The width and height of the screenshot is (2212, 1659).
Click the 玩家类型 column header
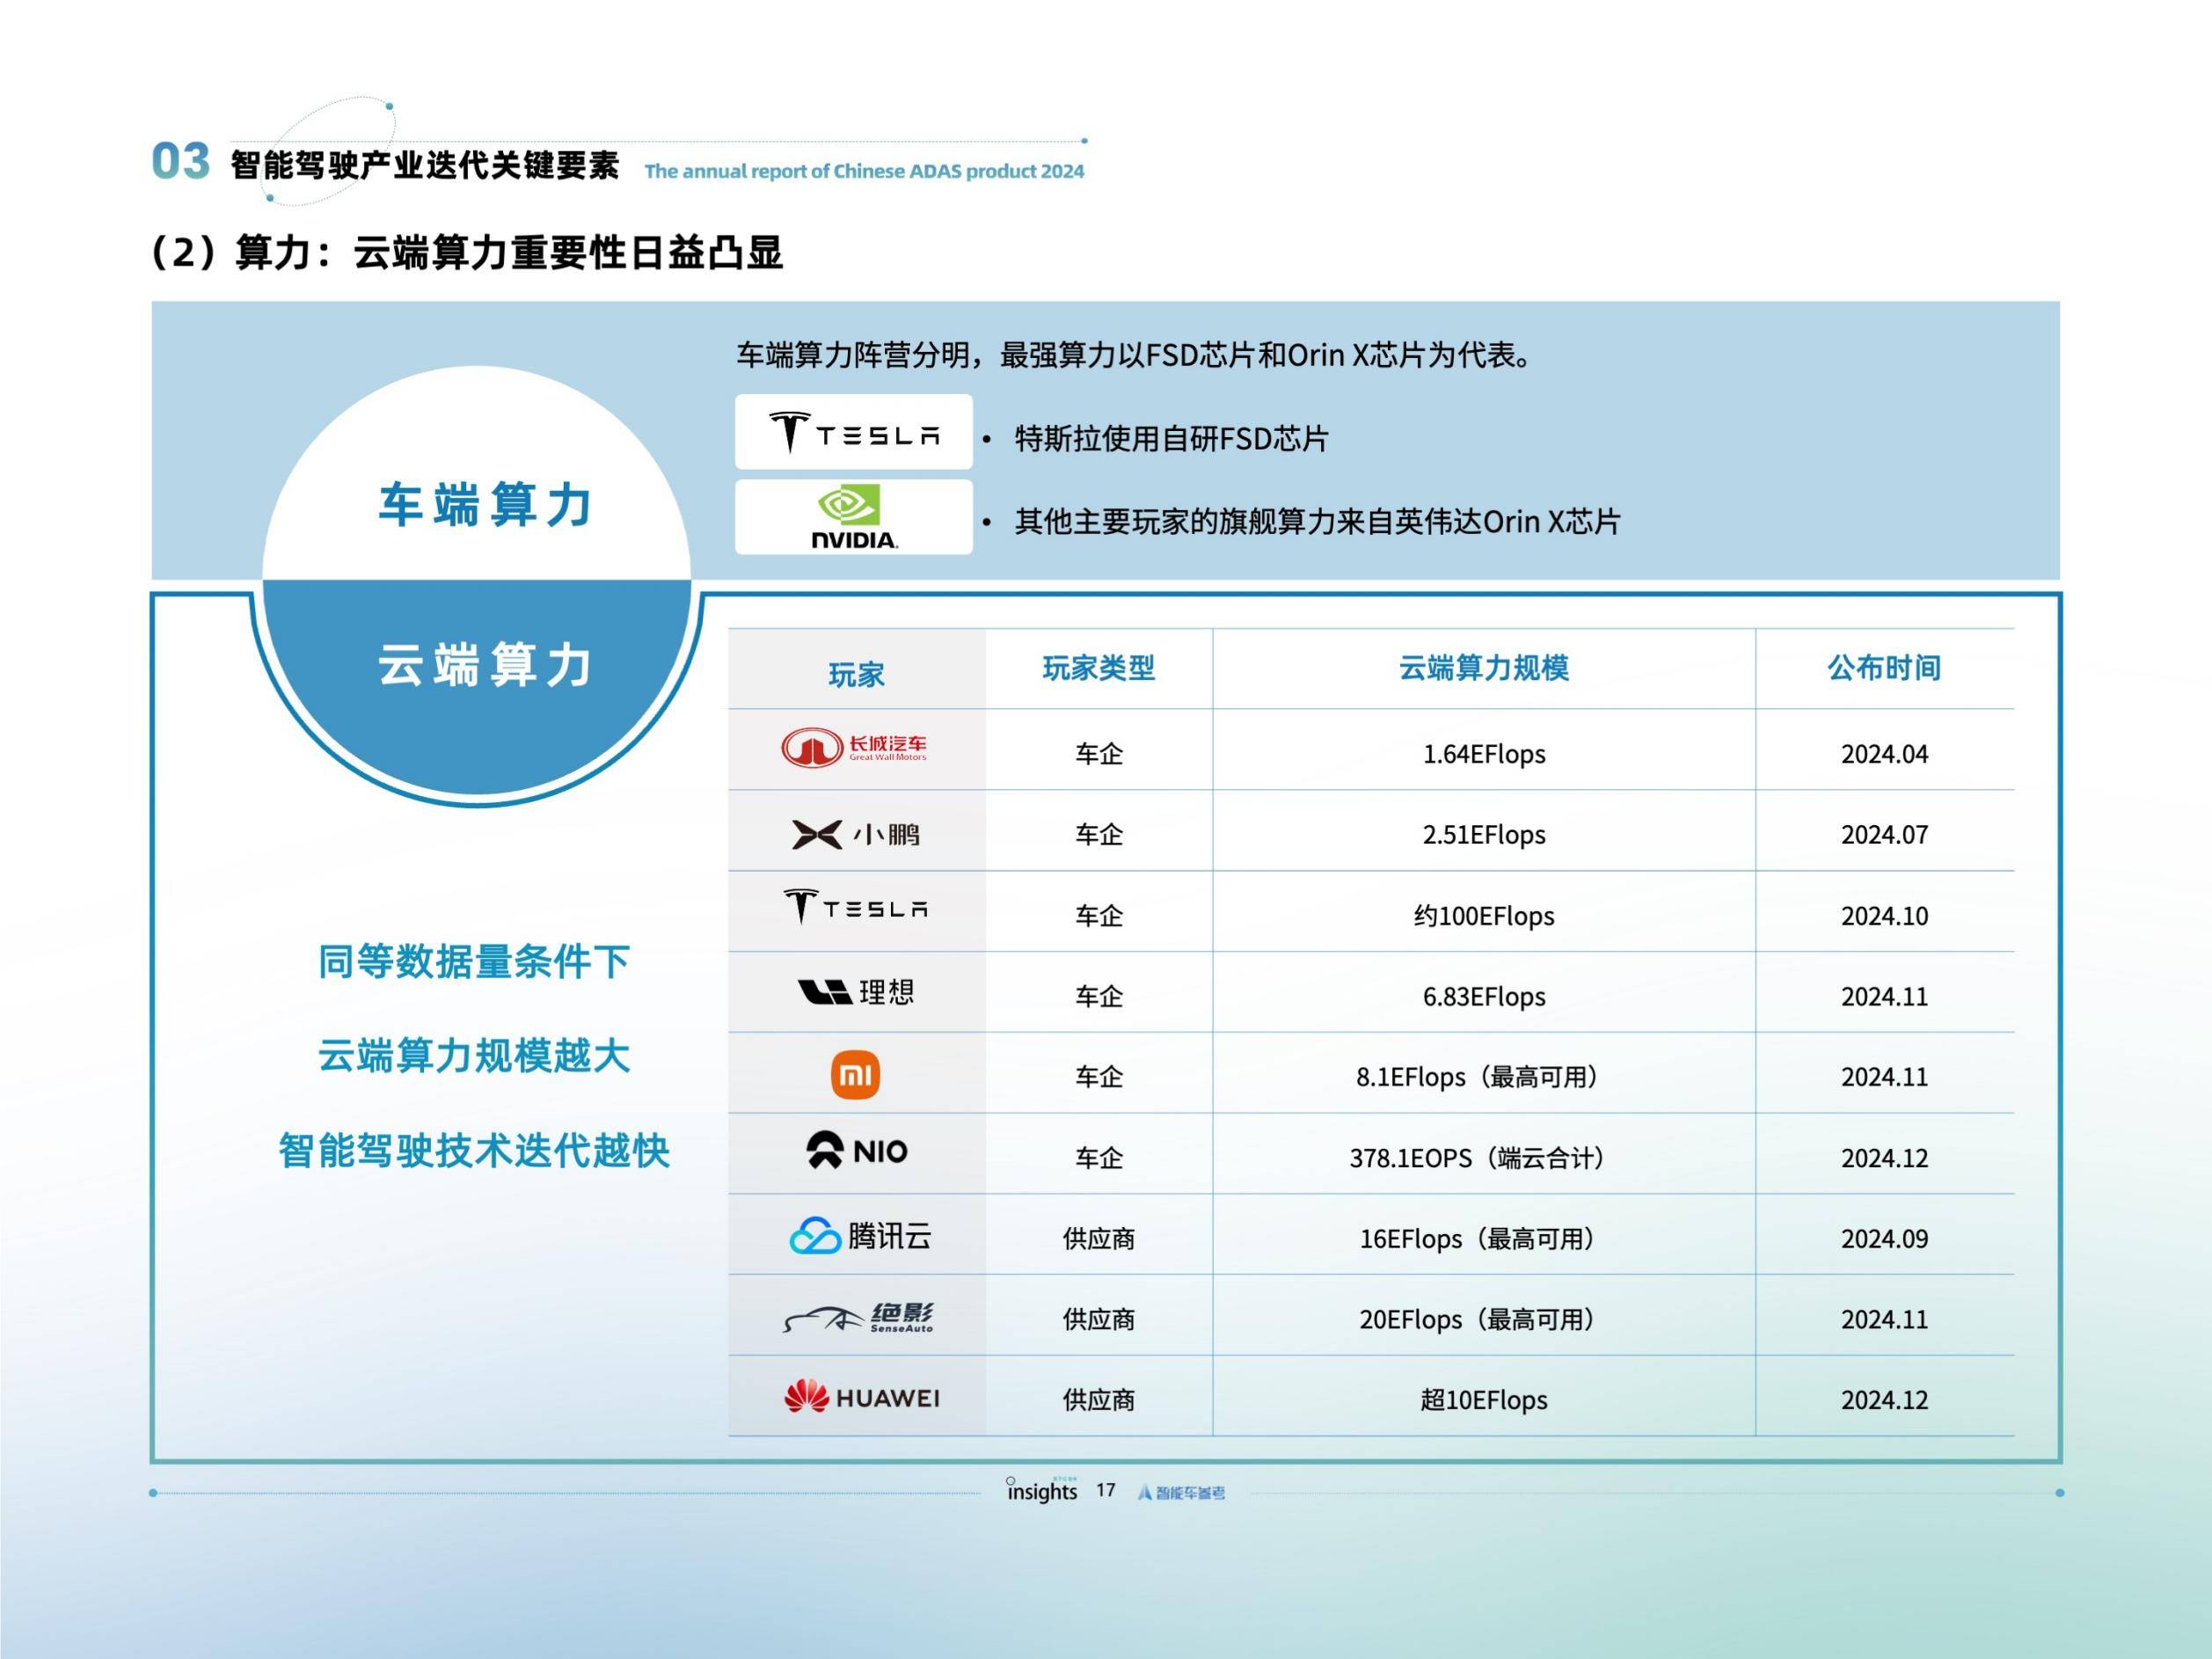1098,668
